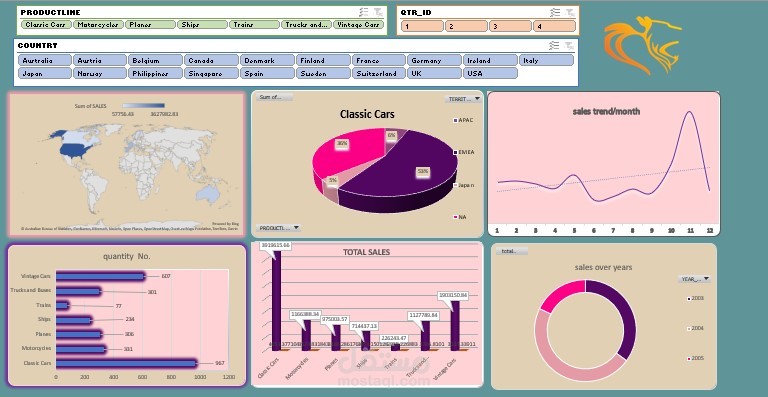Filter country by Sweden
The height and width of the screenshot is (397, 768).
[x=323, y=73]
